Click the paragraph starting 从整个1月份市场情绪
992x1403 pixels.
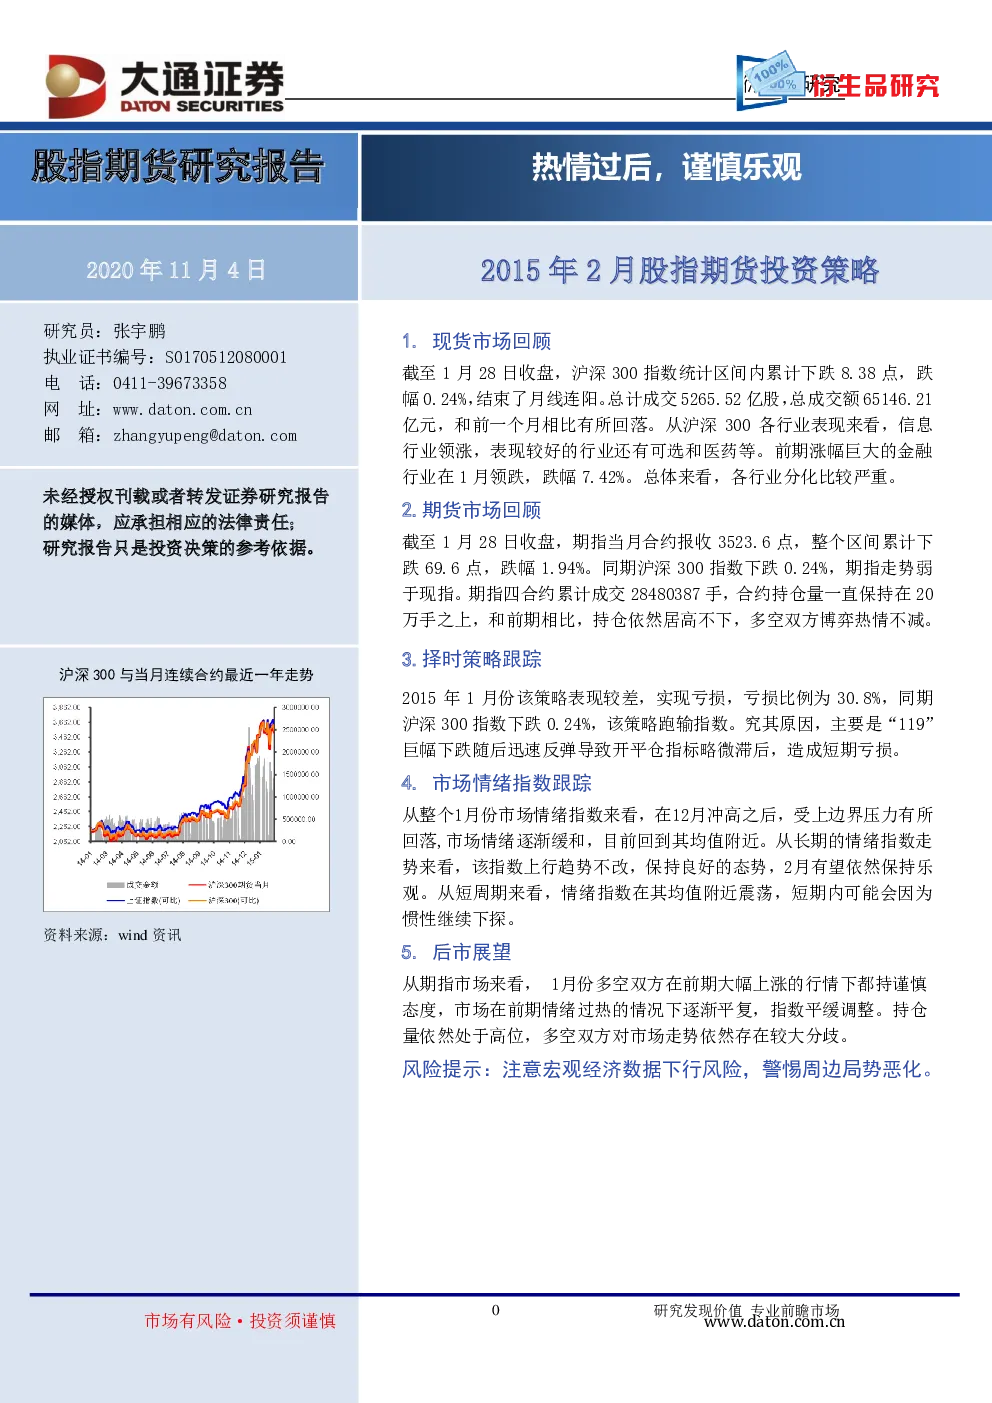[667, 867]
